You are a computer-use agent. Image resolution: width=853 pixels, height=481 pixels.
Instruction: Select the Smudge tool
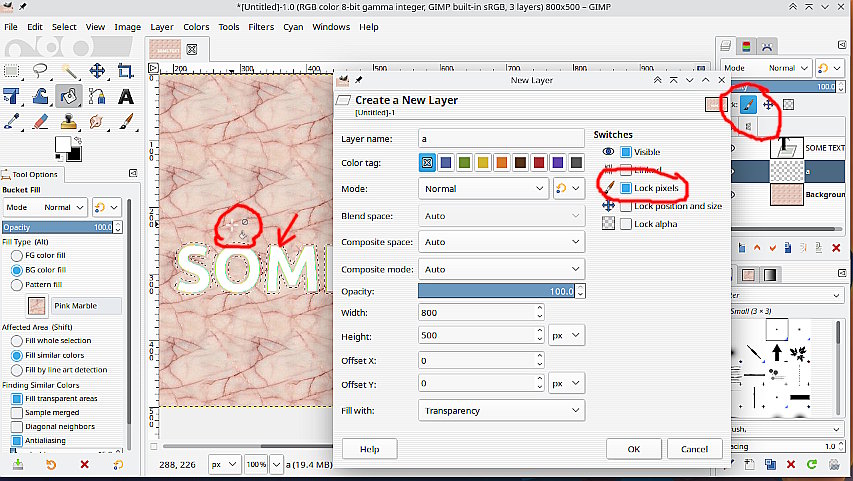pos(97,121)
